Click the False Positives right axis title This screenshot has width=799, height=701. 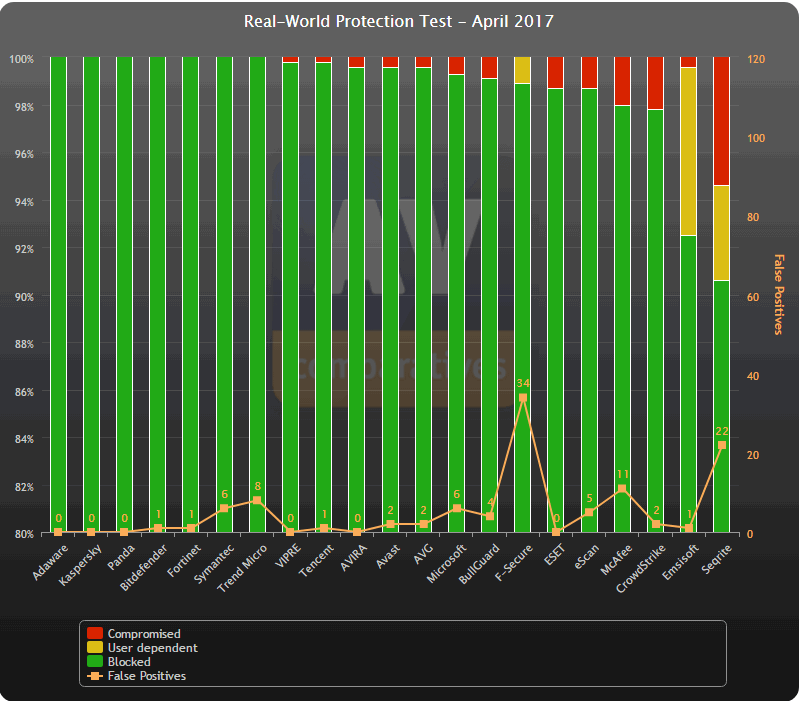point(779,294)
